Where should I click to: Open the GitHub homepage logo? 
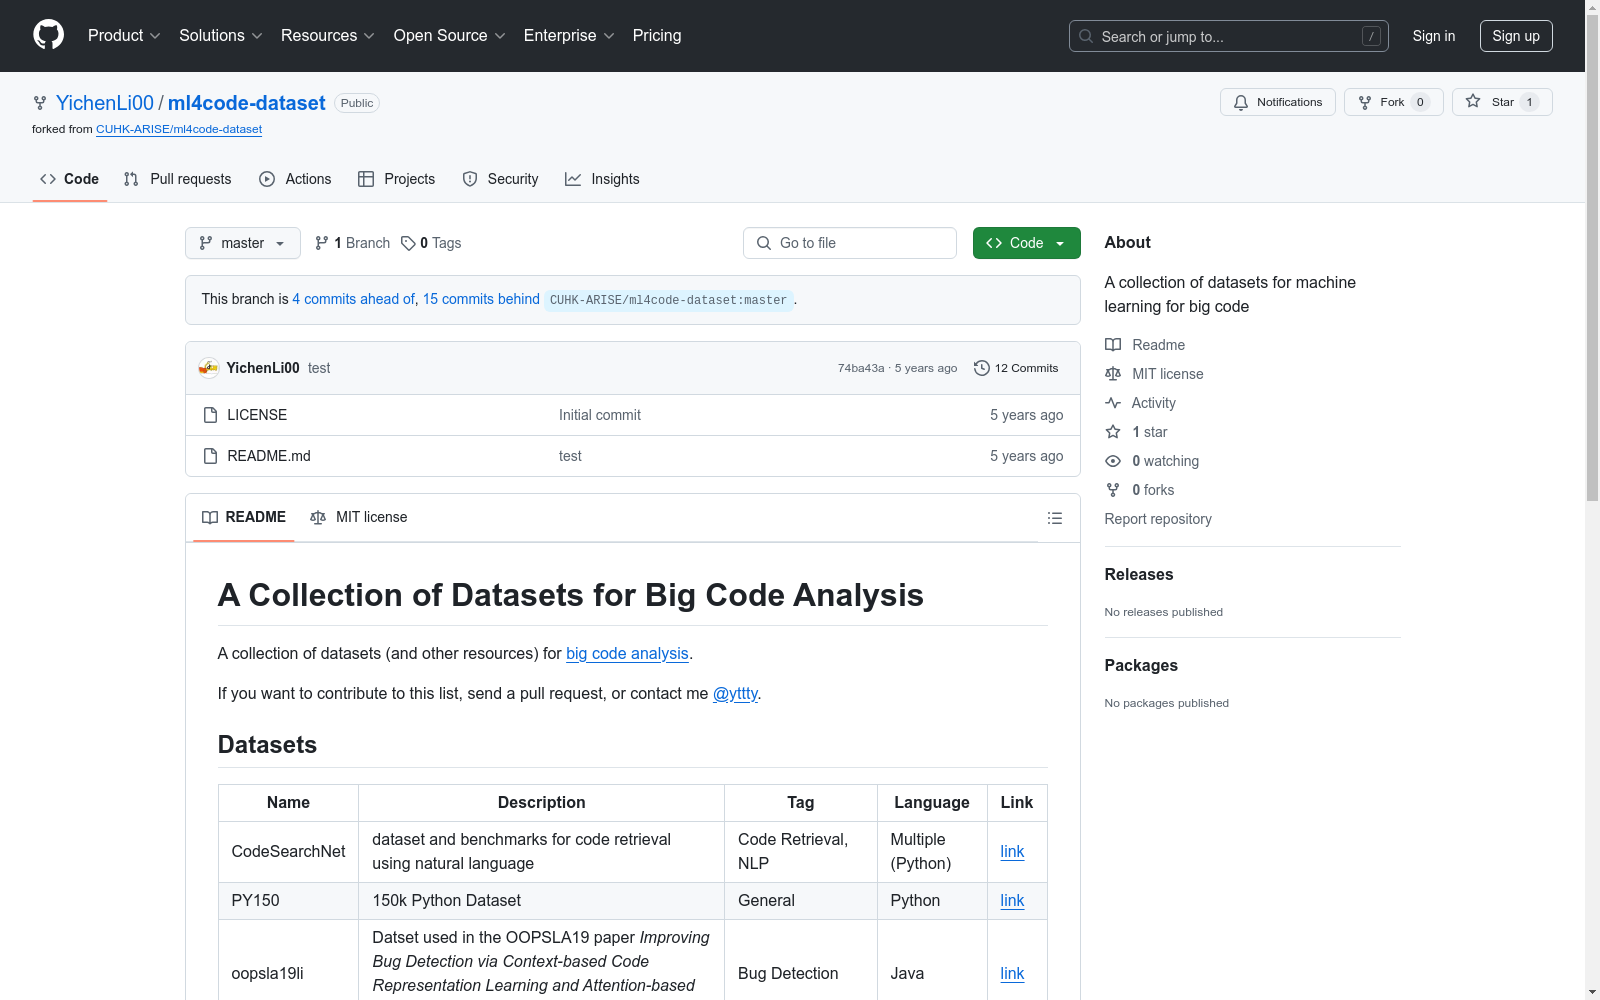point(48,35)
